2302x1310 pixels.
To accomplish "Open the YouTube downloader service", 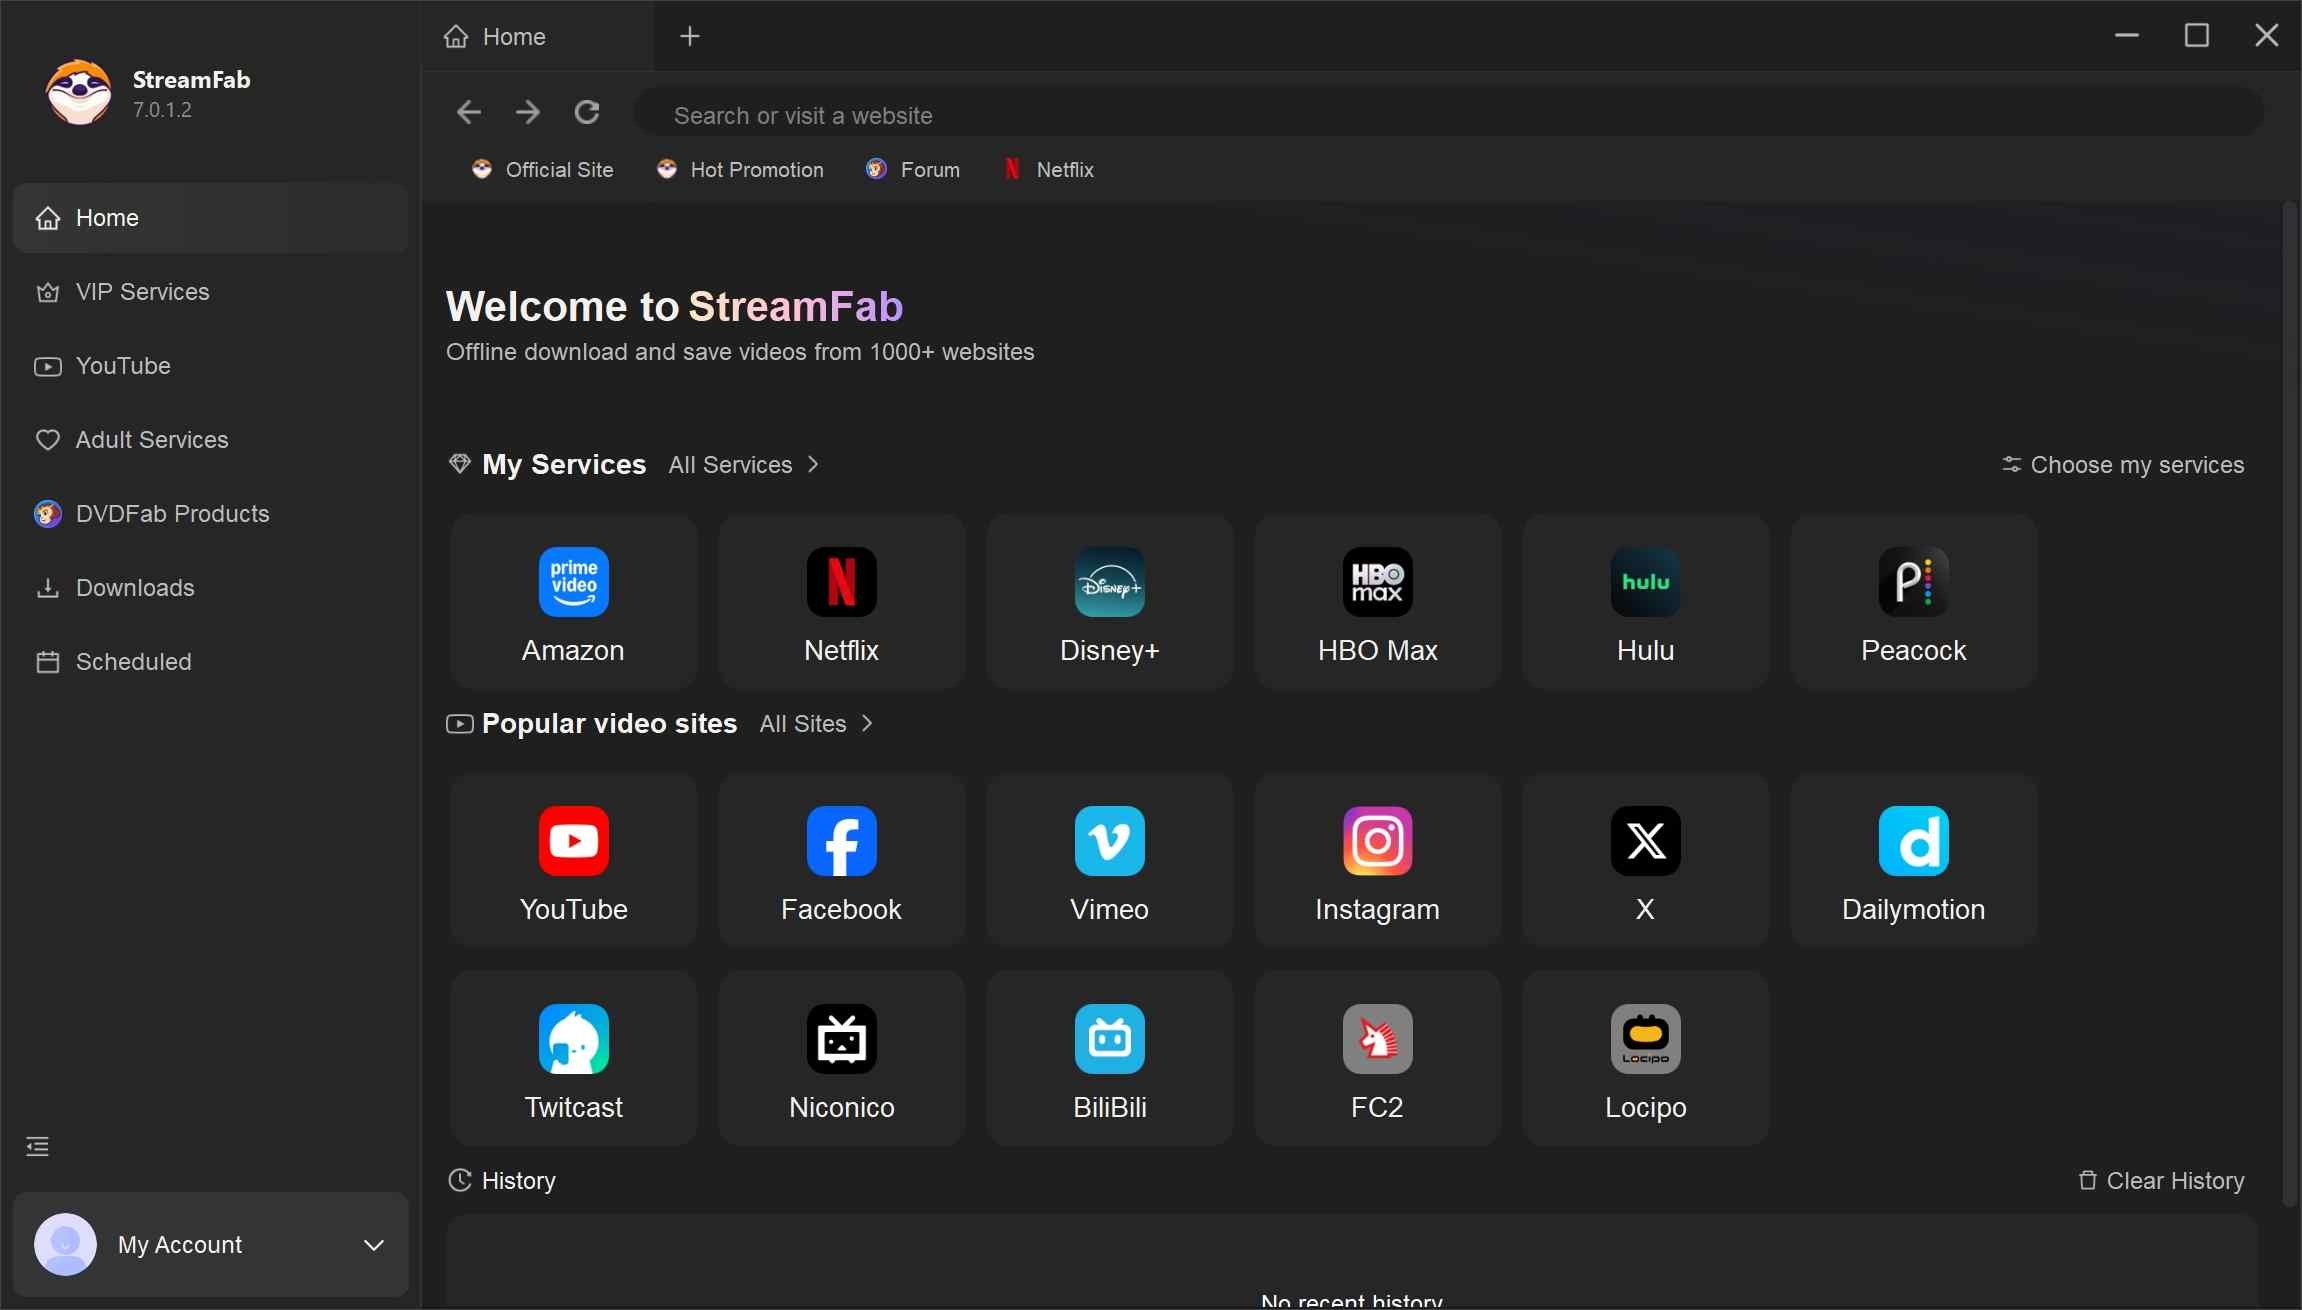I will pos(573,860).
